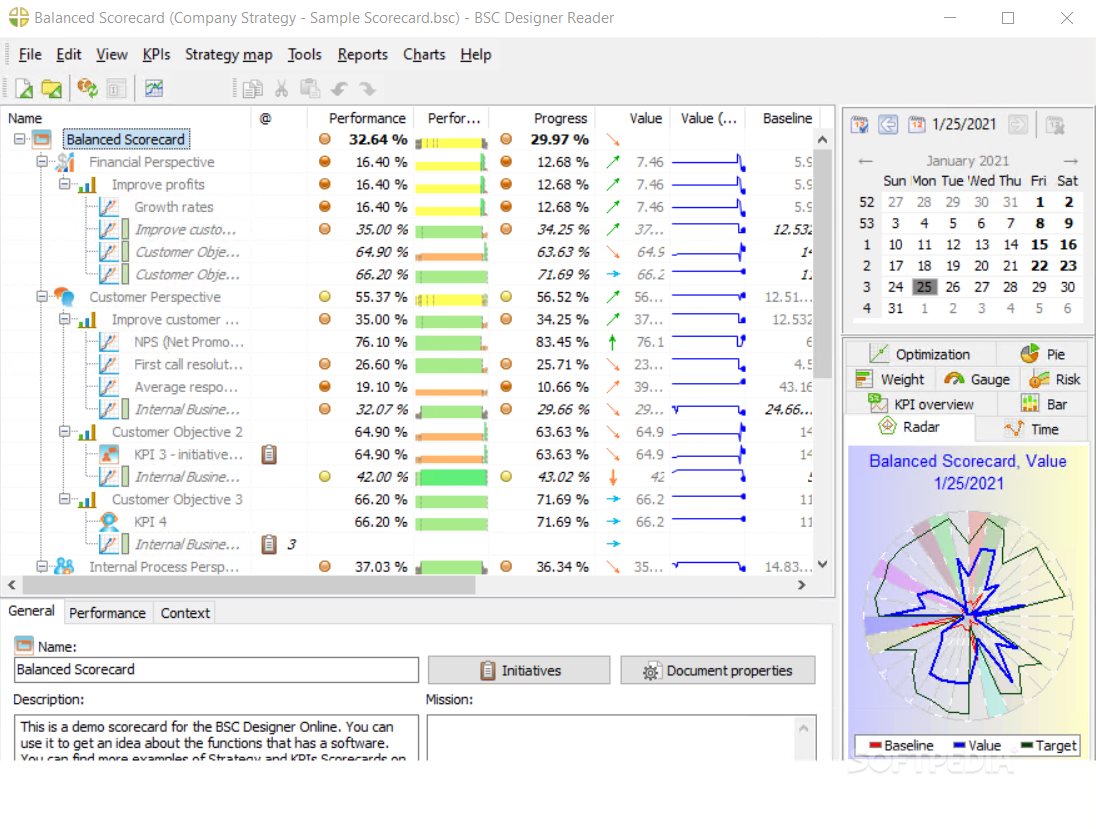This screenshot has height=829, width=1096.
Task: Collapse the Improve profits node
Action: [x=64, y=184]
